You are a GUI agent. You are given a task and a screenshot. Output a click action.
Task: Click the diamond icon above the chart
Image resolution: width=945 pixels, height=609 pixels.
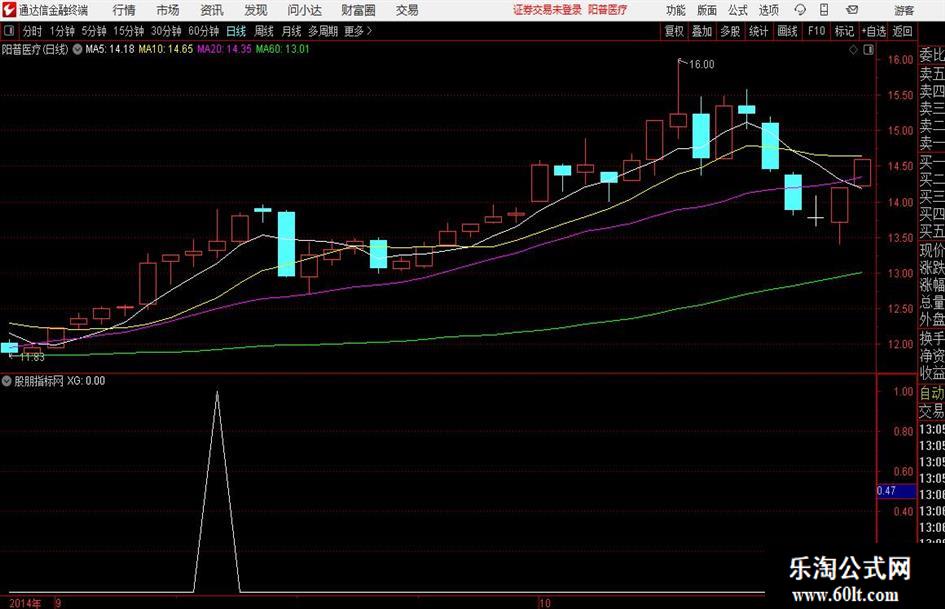click(x=853, y=50)
